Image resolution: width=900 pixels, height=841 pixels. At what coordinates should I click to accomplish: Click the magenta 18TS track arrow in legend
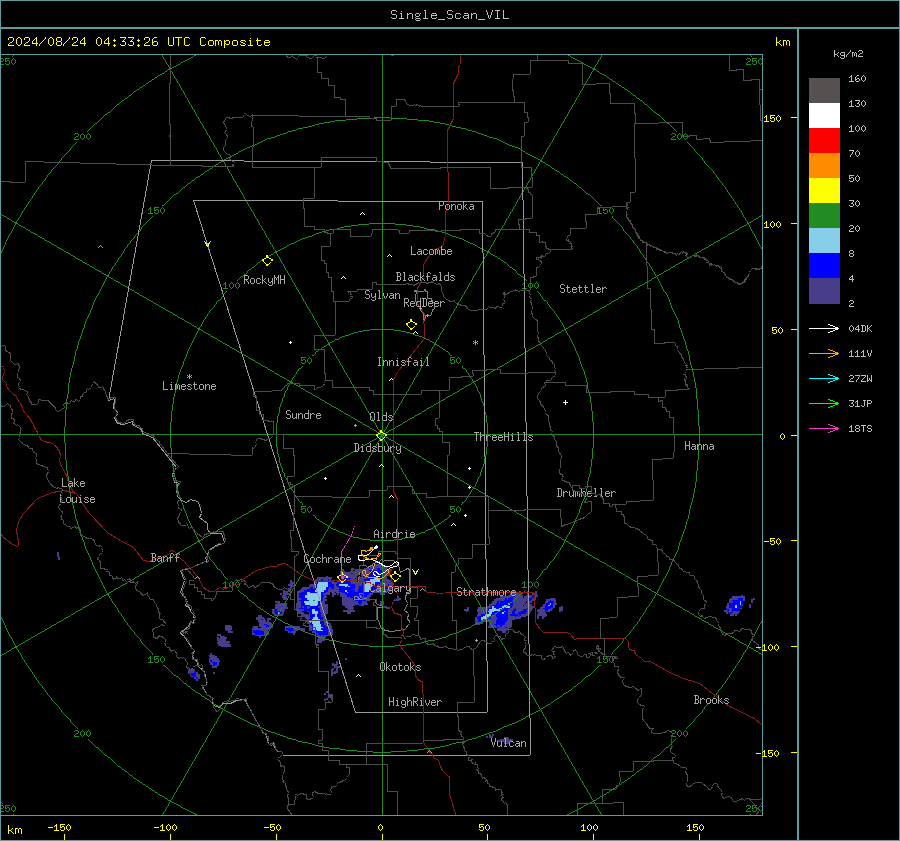point(824,428)
